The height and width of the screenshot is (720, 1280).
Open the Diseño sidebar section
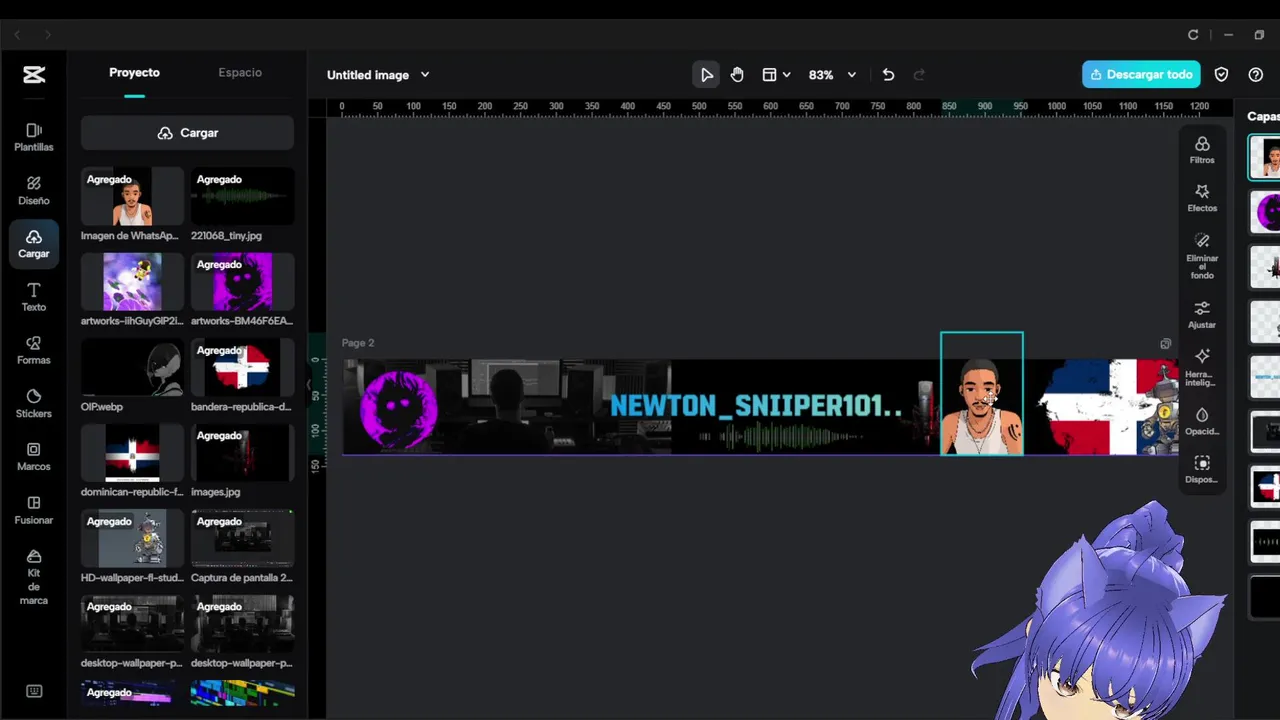[x=34, y=191]
